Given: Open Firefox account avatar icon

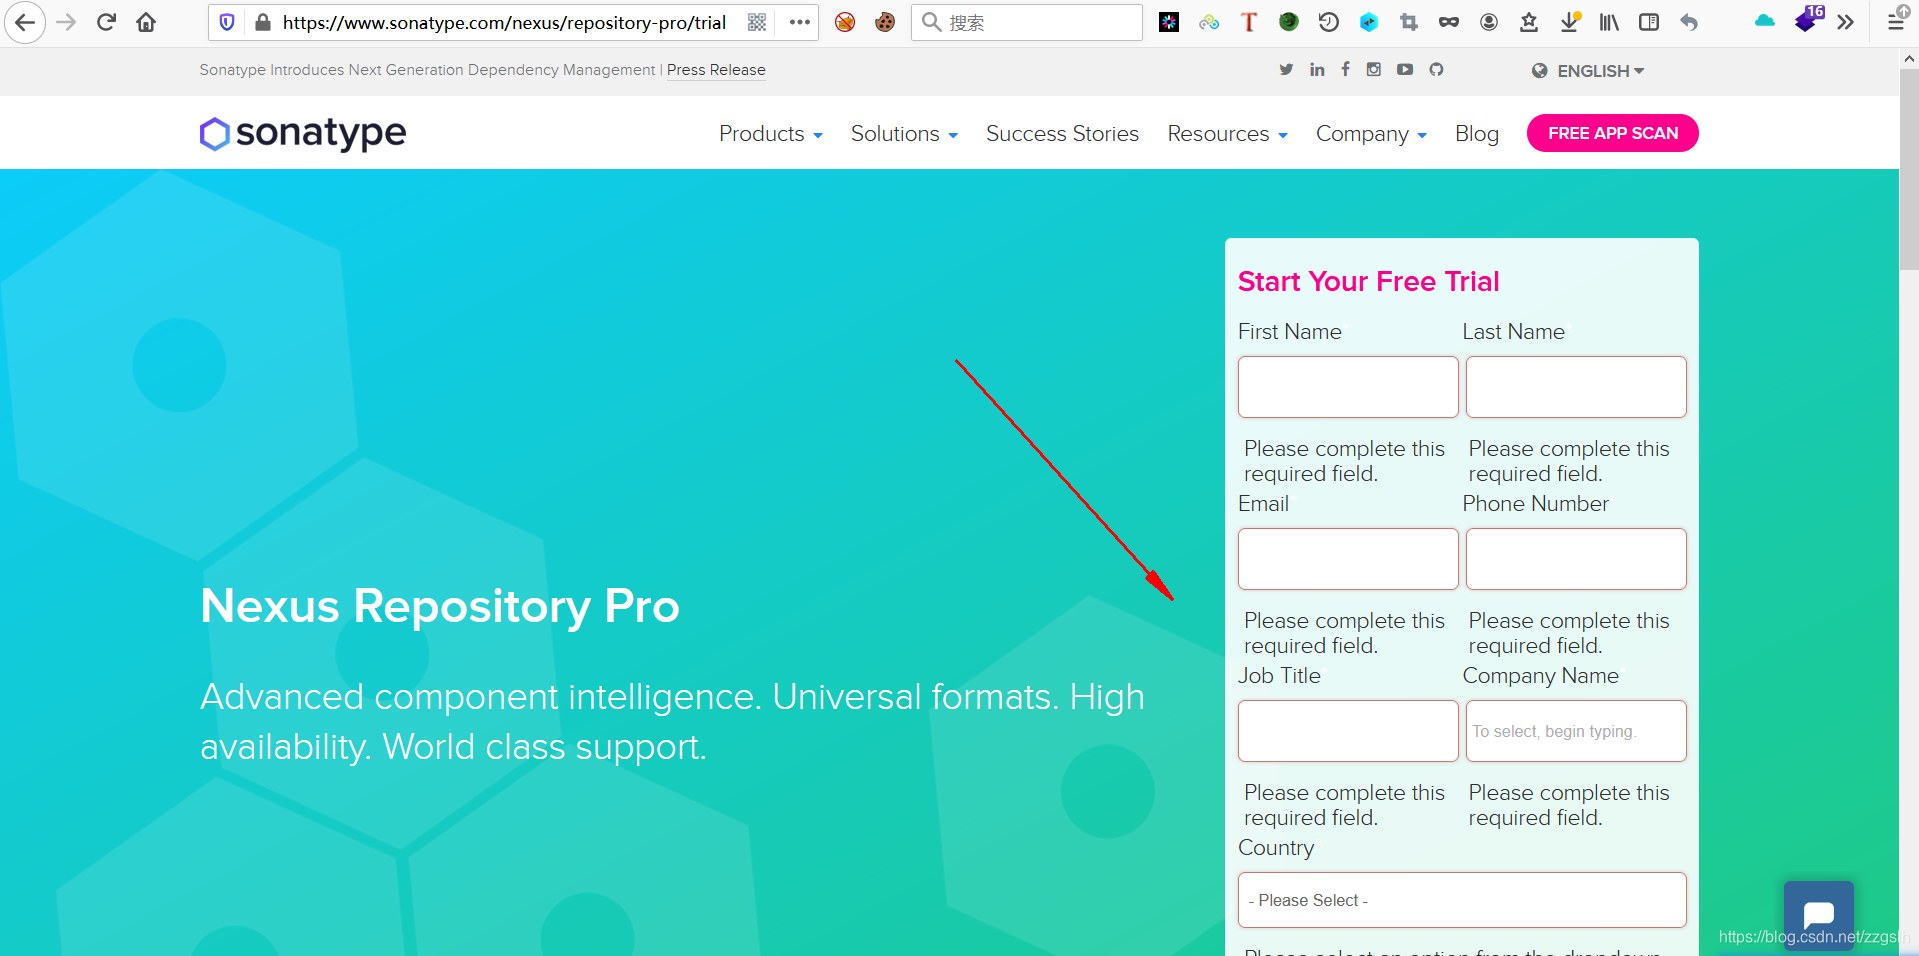Looking at the screenshot, I should pos(1489,22).
